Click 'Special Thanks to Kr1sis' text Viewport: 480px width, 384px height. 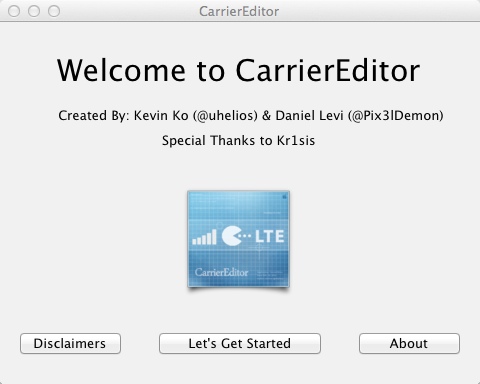coord(238,140)
